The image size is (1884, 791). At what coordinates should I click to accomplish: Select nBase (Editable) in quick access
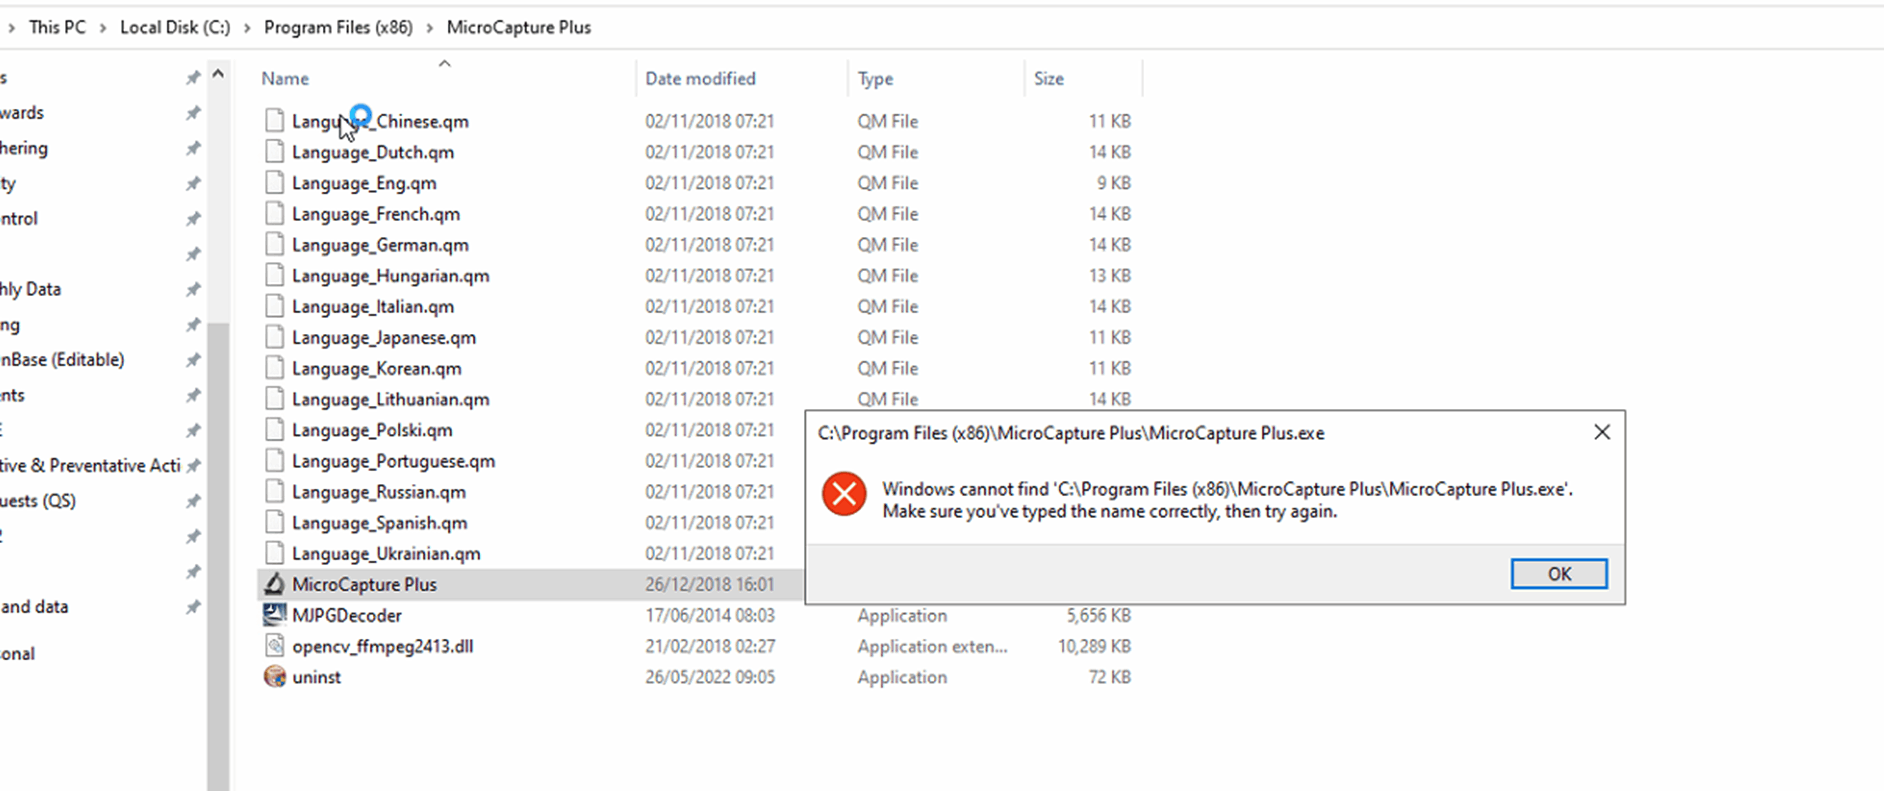[62, 360]
